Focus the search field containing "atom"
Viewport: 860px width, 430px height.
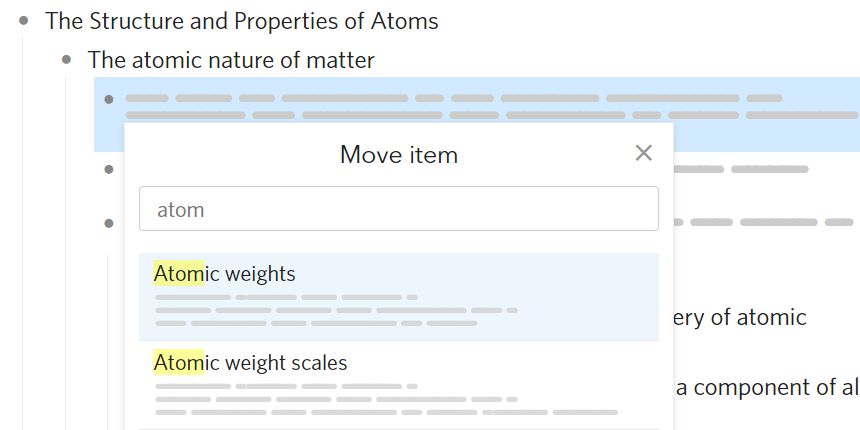[398, 209]
